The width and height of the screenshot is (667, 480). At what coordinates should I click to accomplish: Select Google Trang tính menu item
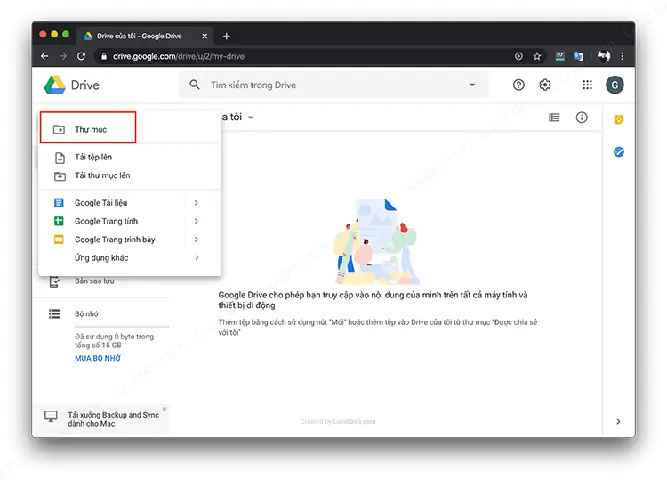pos(130,221)
